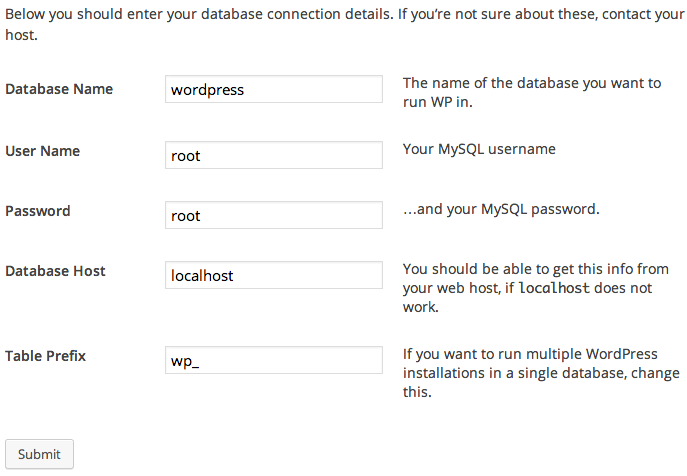Click the Database Name label
The image size is (687, 476).
click(59, 89)
